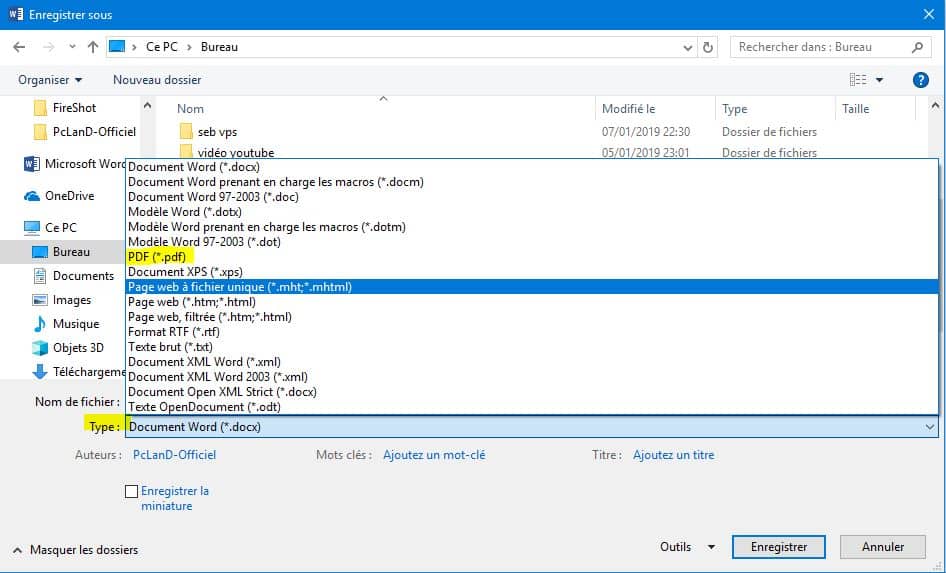Open the Outils dropdown

point(687,547)
